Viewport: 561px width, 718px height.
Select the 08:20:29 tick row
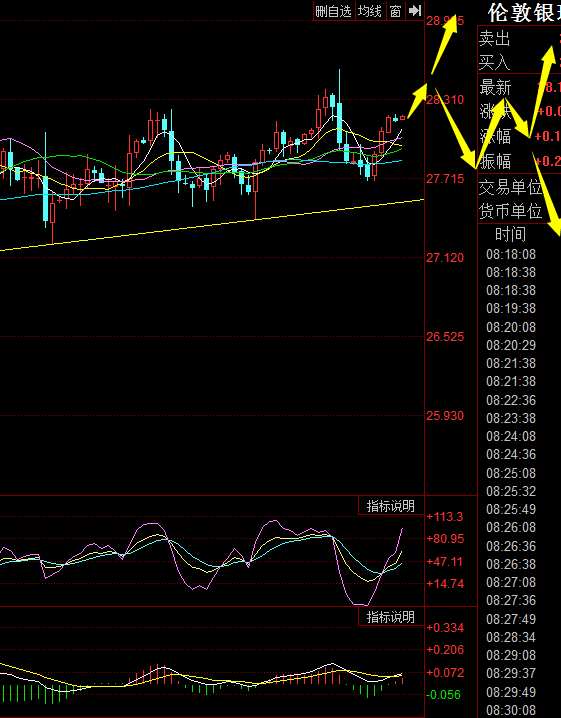pyautogui.click(x=511, y=345)
